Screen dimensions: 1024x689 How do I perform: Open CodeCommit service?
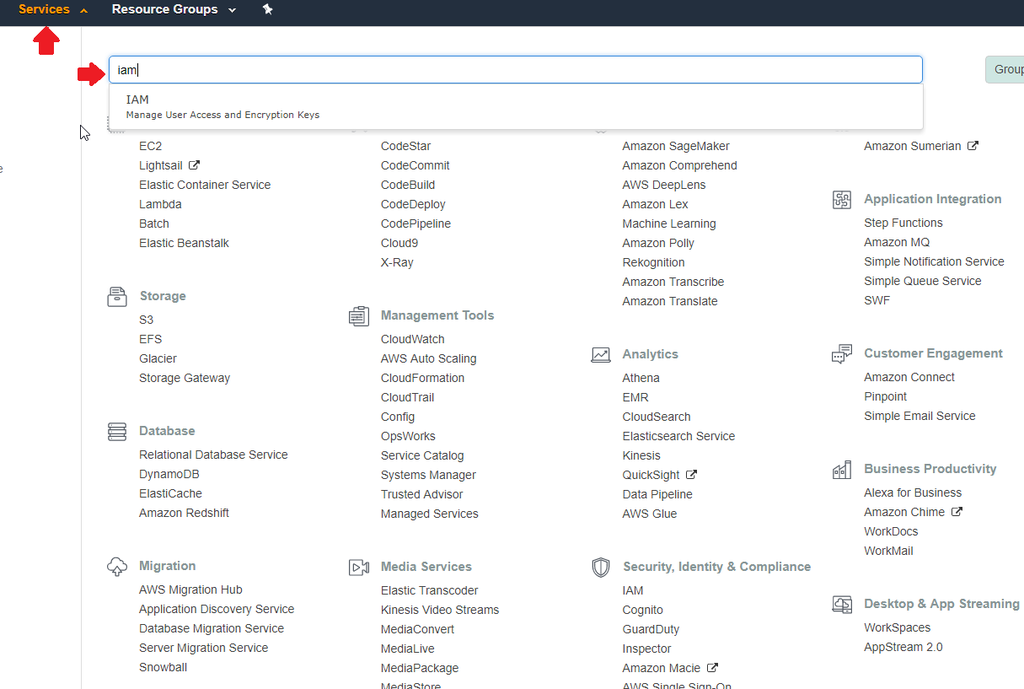coord(415,166)
